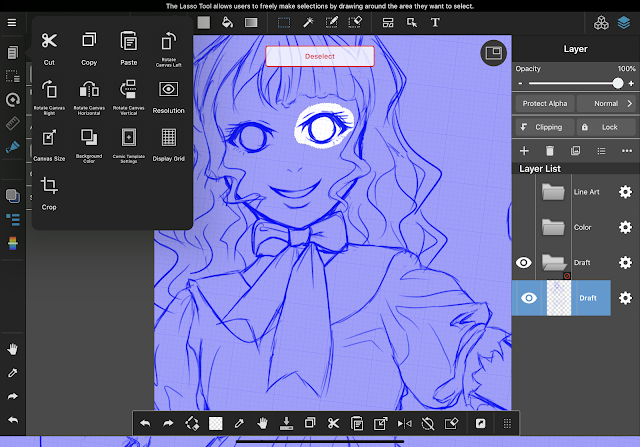Viewport: 640px width, 447px height.
Task: Pick the Magic Wand tool
Action: click(308, 22)
